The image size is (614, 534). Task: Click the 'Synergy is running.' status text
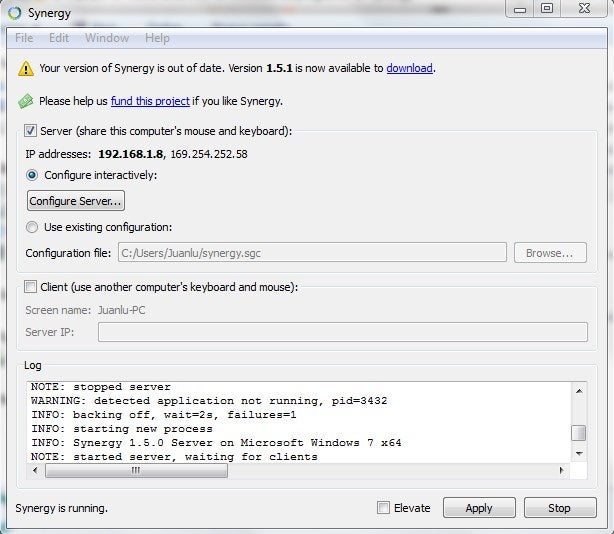pyautogui.click(x=61, y=508)
